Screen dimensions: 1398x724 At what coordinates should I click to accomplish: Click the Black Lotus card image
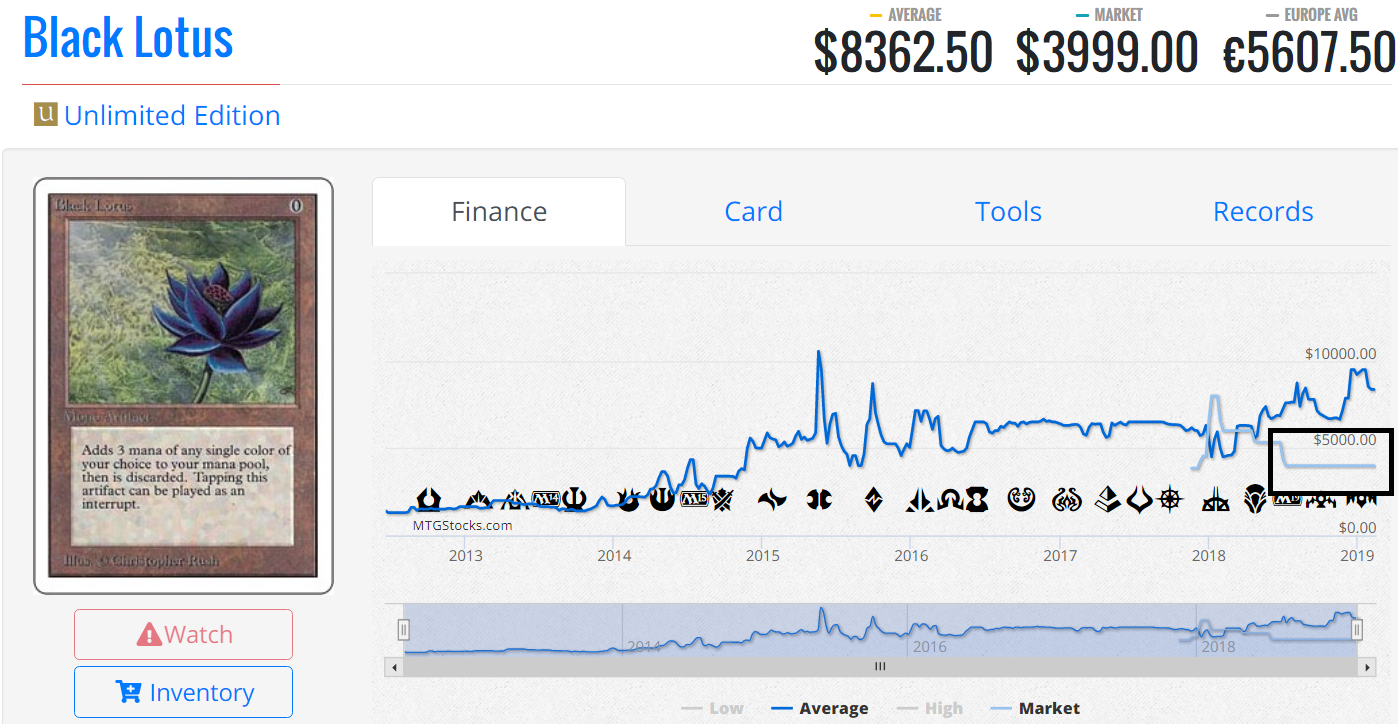click(x=183, y=385)
